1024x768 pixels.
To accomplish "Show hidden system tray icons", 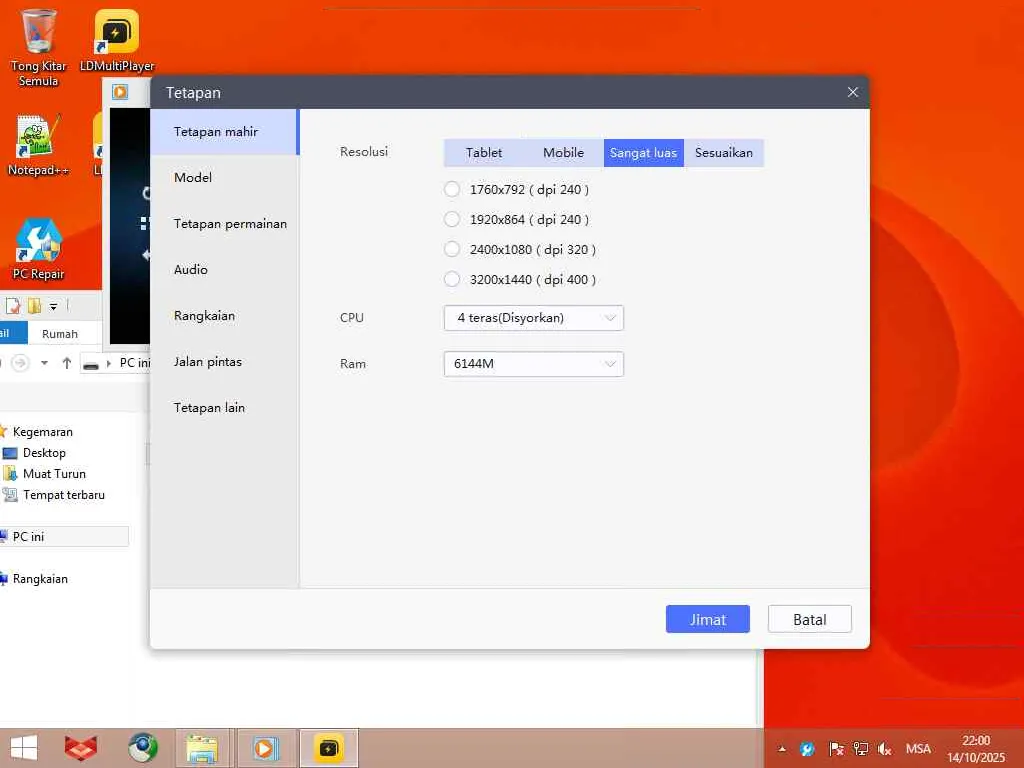I will click(782, 749).
